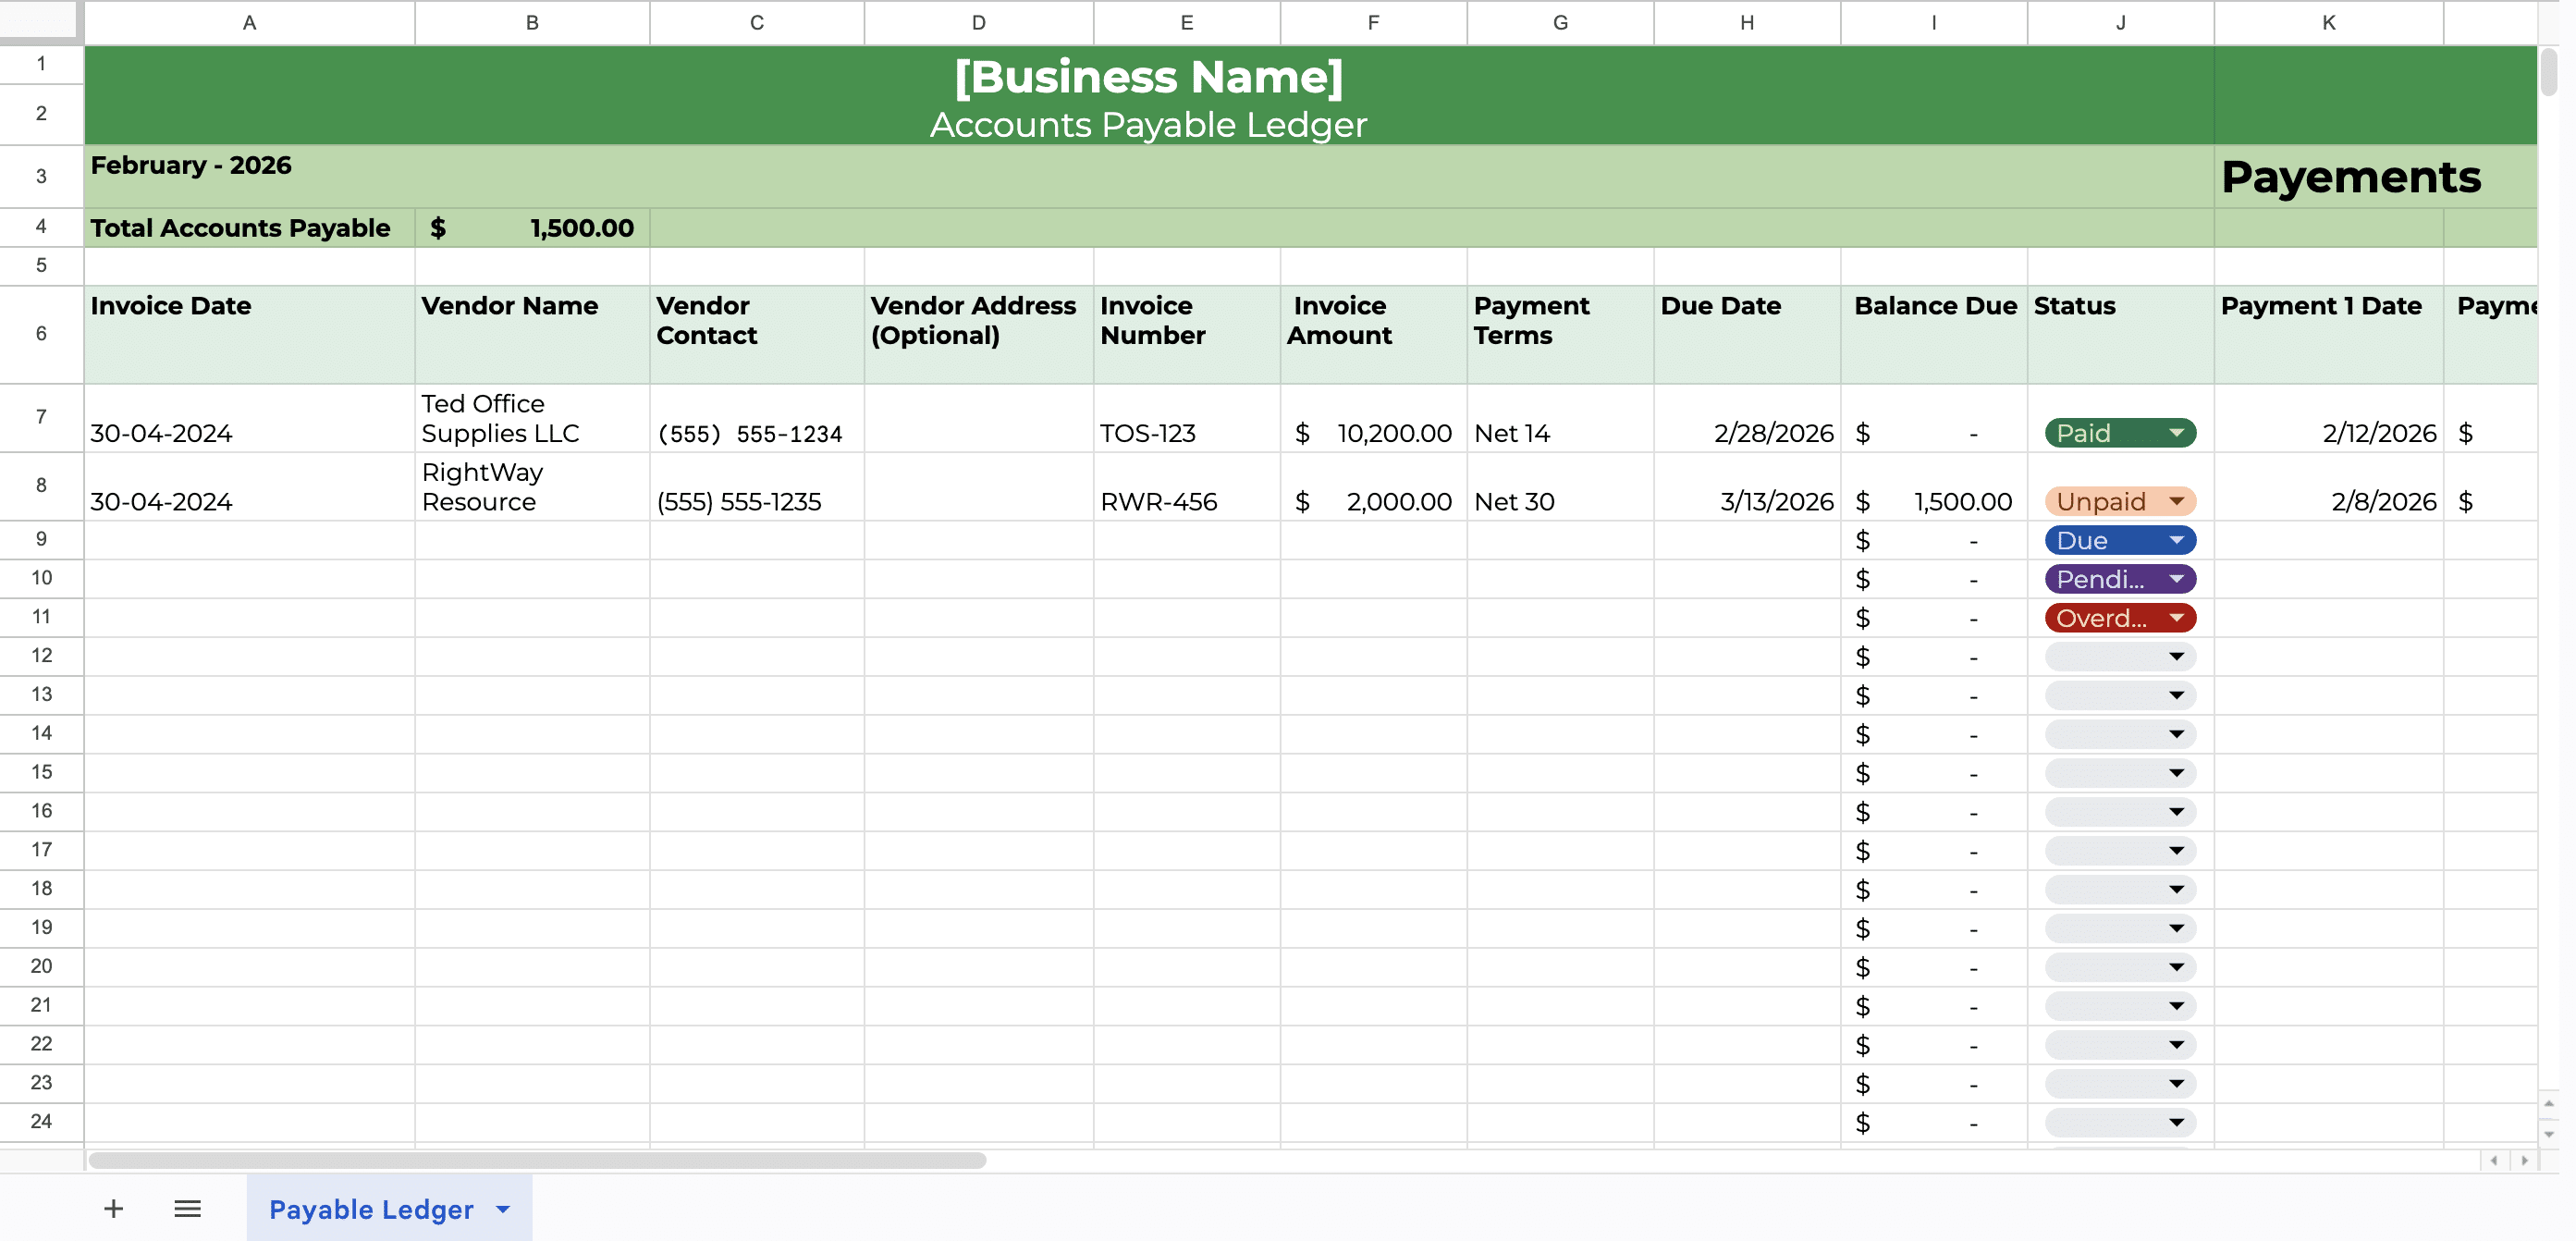This screenshot has width=2576, height=1241.
Task: Expand the Due status dropdown in row 9
Action: click(x=2175, y=540)
